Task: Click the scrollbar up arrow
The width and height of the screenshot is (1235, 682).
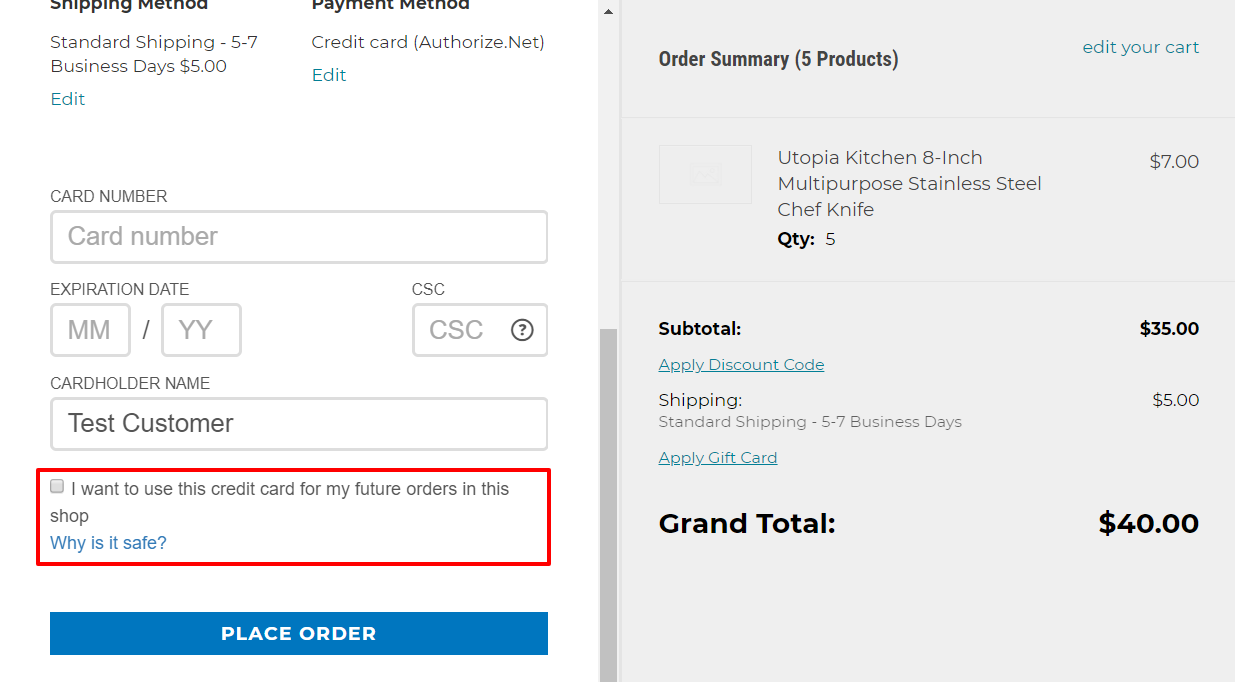Action: pyautogui.click(x=608, y=13)
